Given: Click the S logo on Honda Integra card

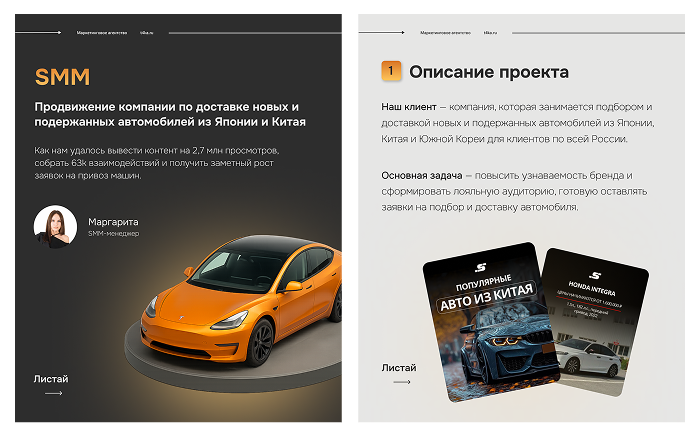Looking at the screenshot, I should point(595,275).
